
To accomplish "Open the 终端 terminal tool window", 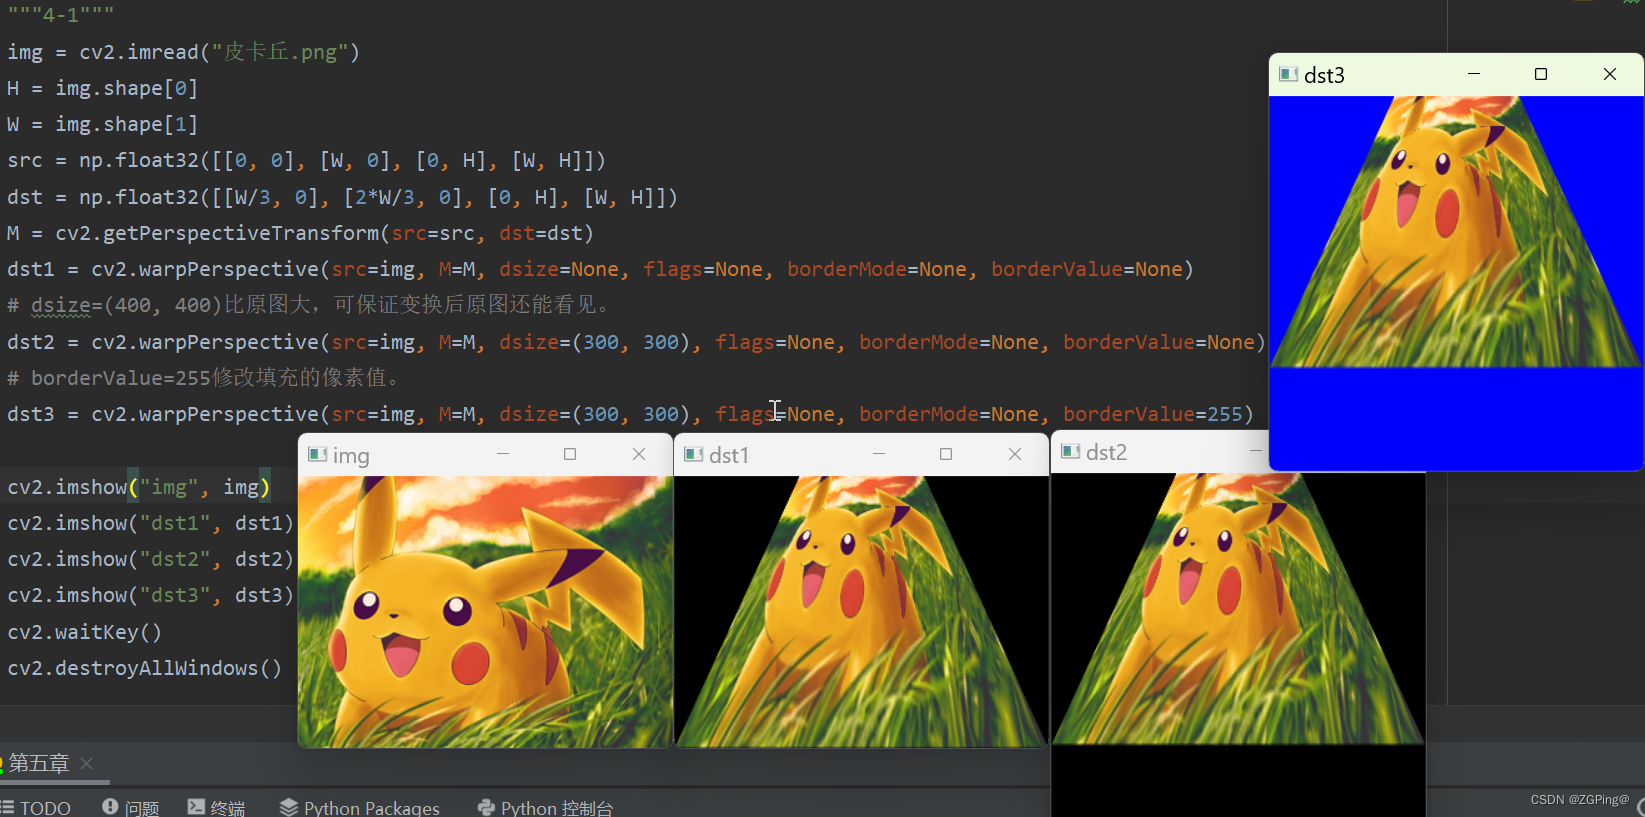I will click(x=216, y=807).
